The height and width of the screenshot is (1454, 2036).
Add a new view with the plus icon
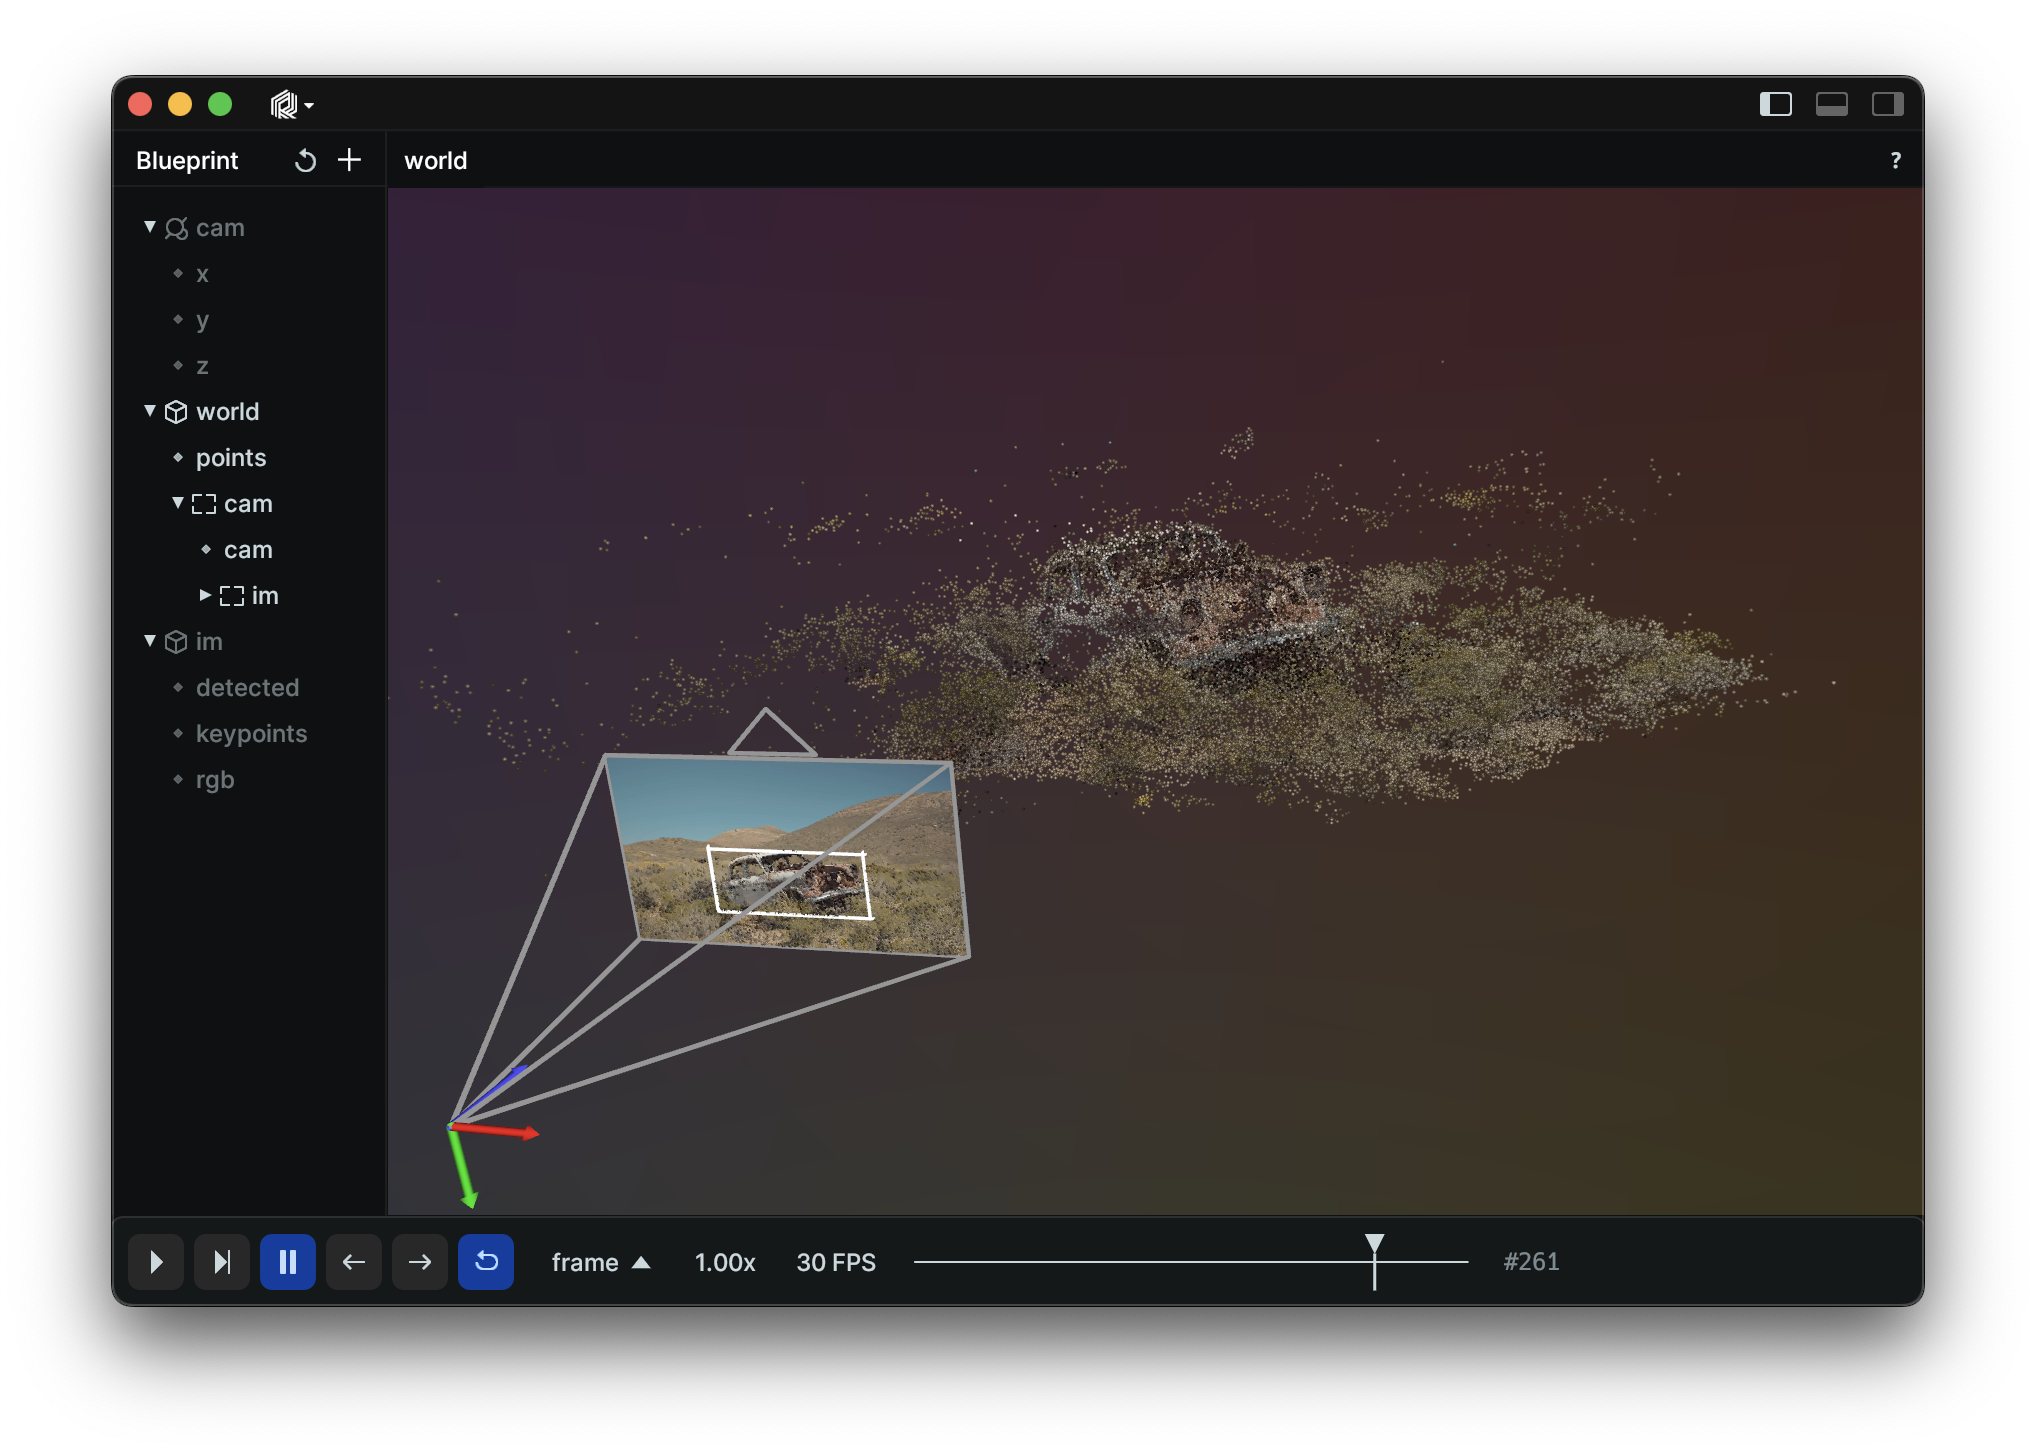coord(349,160)
